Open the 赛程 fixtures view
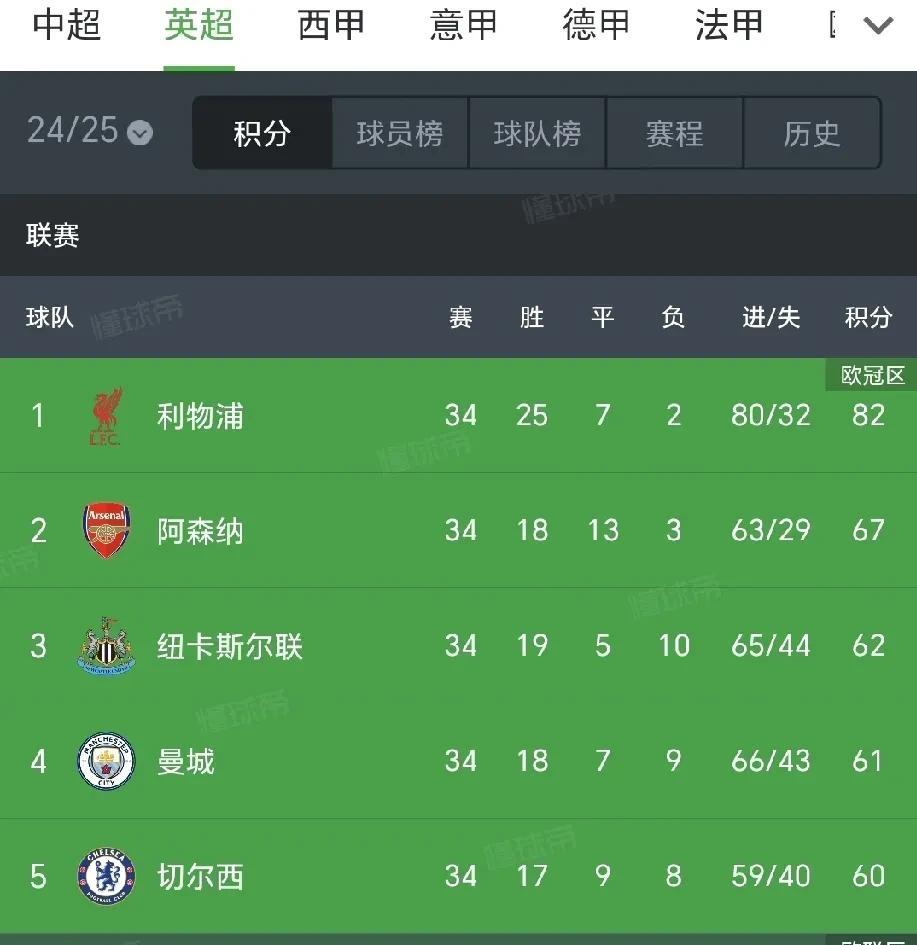 click(x=675, y=133)
